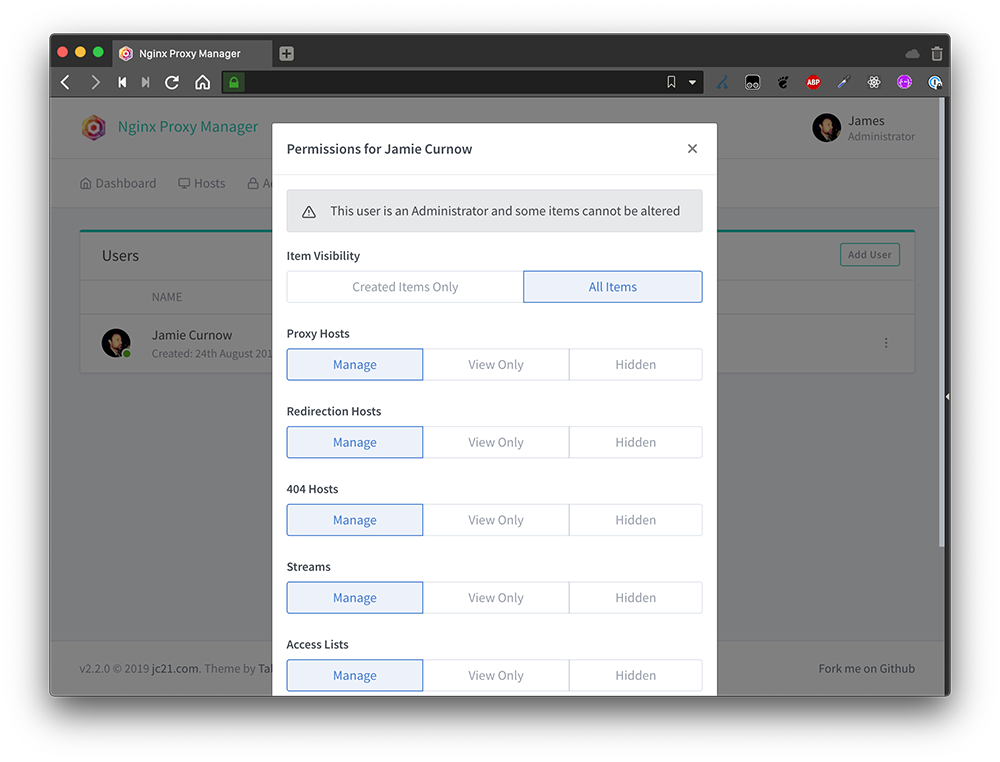Set Streams permission to Hidden
Viewport: 1000px width, 762px height.
point(635,597)
